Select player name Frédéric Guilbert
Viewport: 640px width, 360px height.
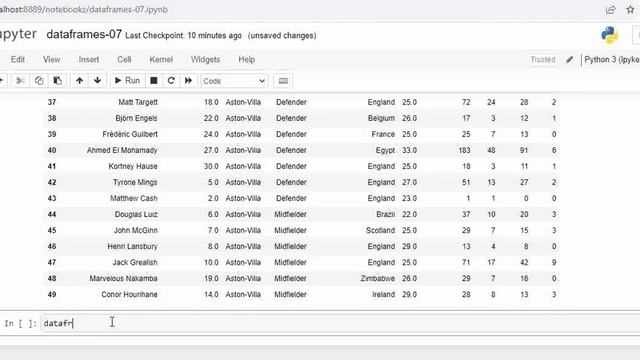[x=130, y=134]
